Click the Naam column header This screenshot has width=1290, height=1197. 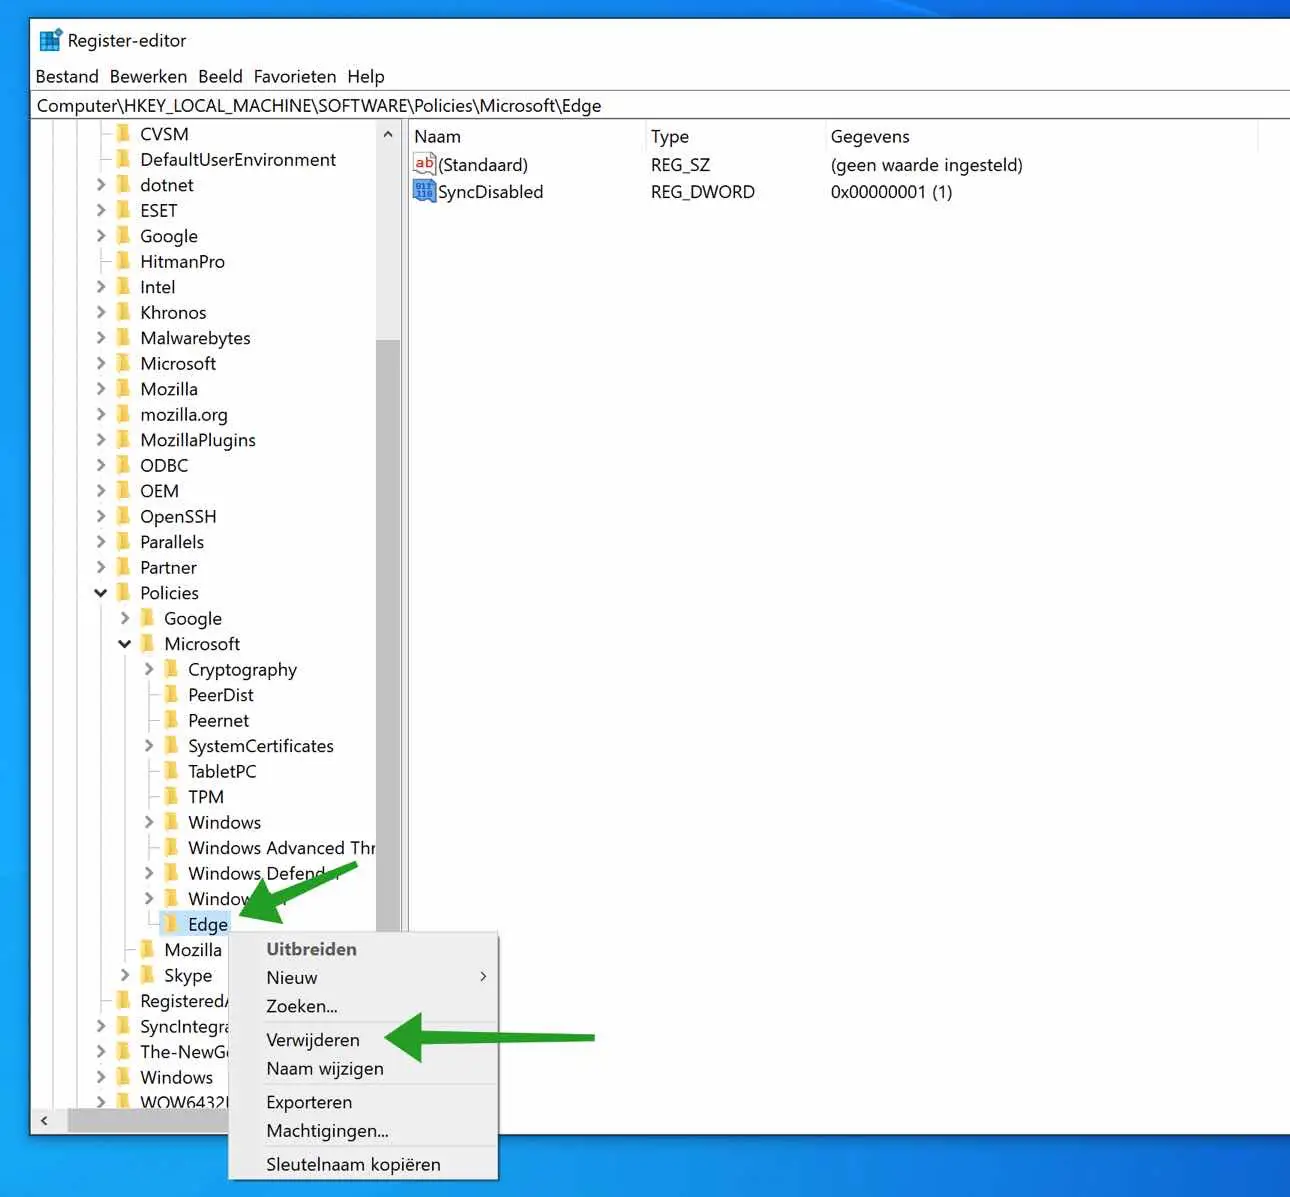point(527,137)
